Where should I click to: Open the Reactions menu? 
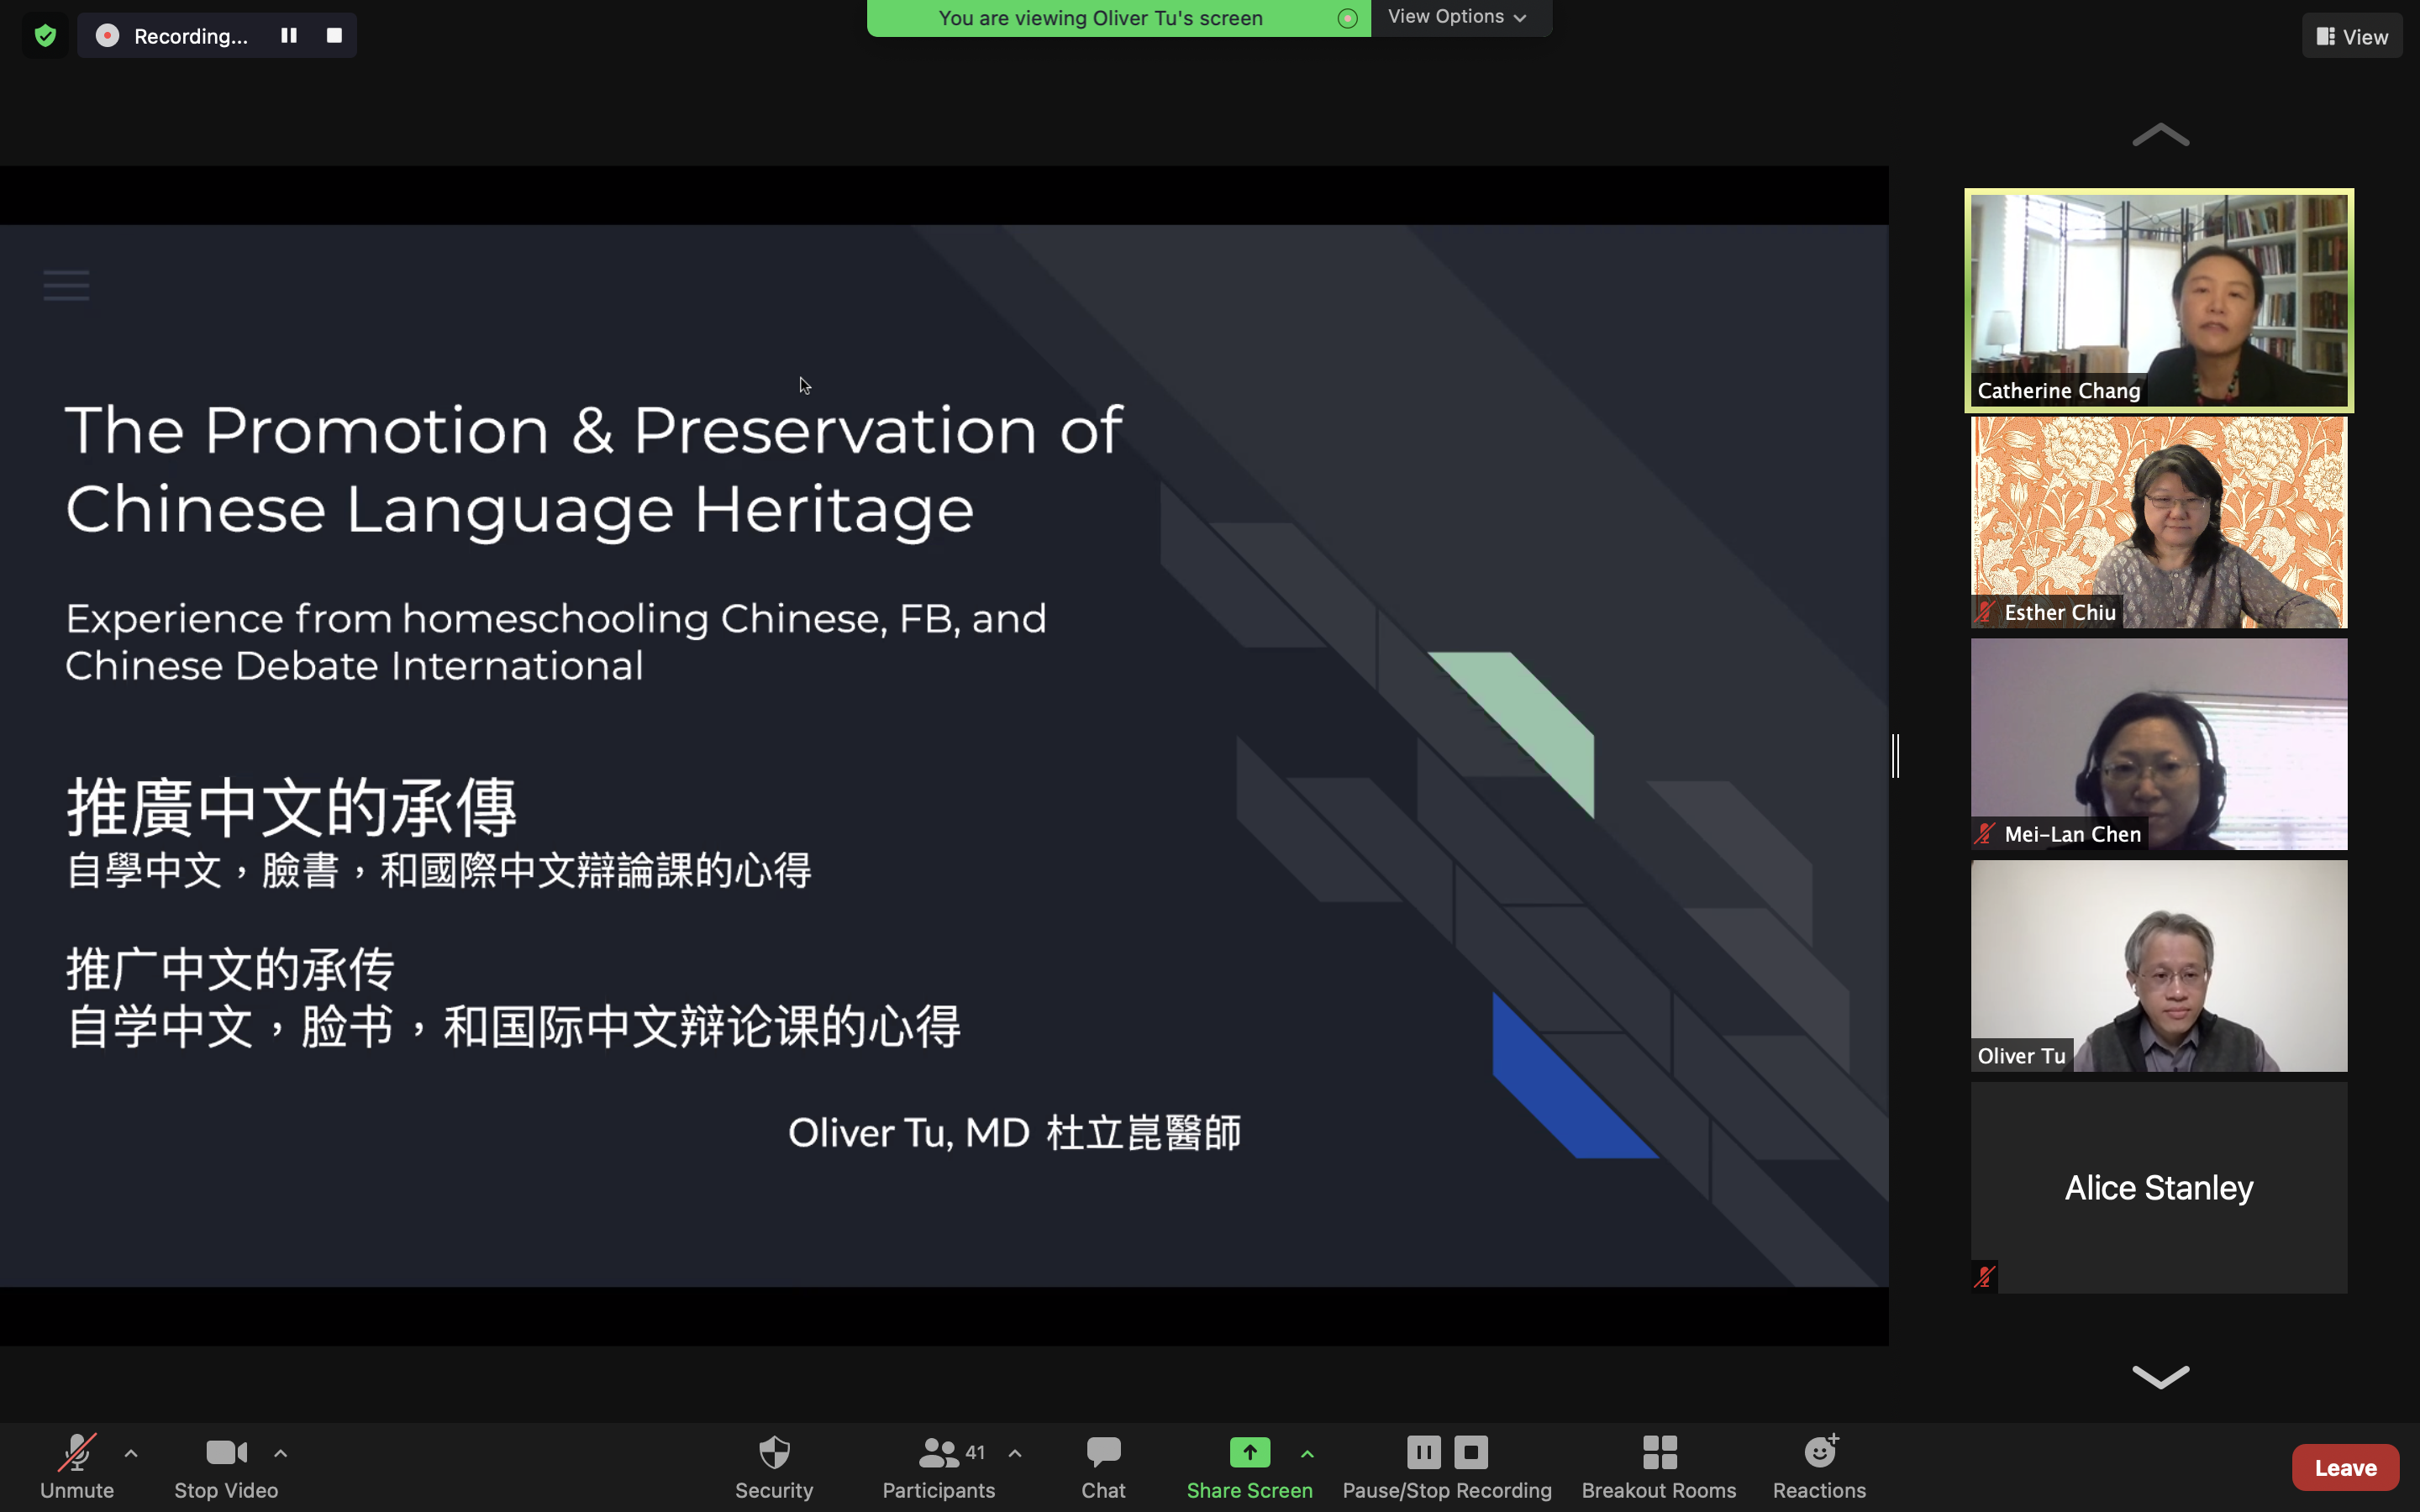[x=1819, y=1466]
